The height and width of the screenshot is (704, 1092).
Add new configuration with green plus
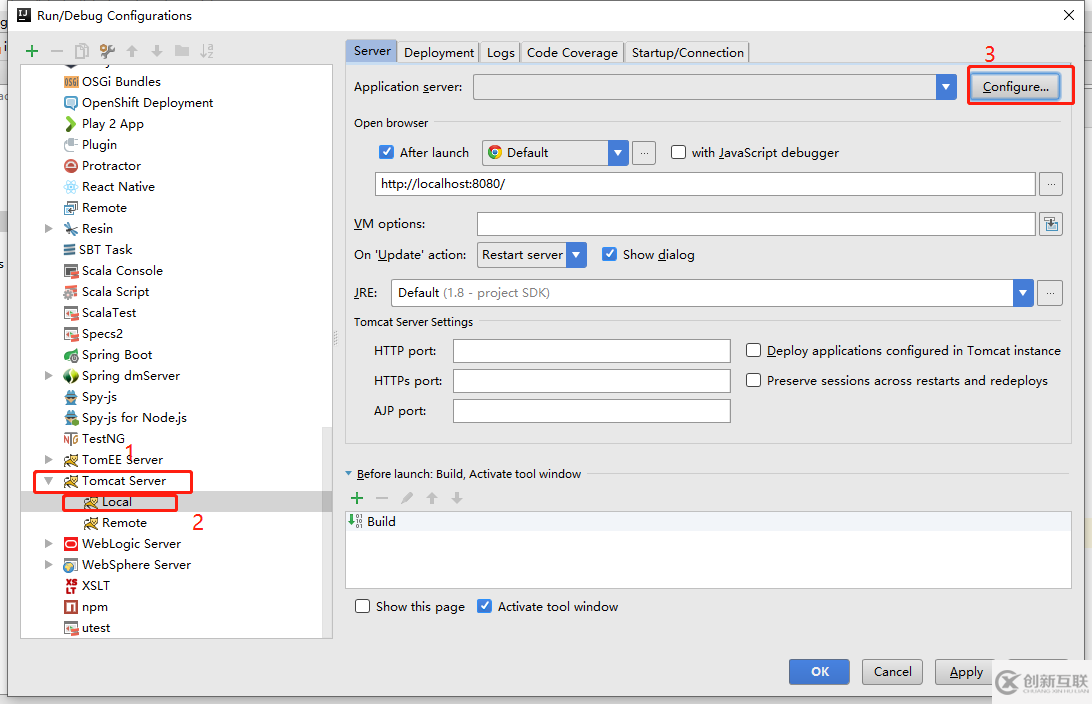tap(32, 51)
